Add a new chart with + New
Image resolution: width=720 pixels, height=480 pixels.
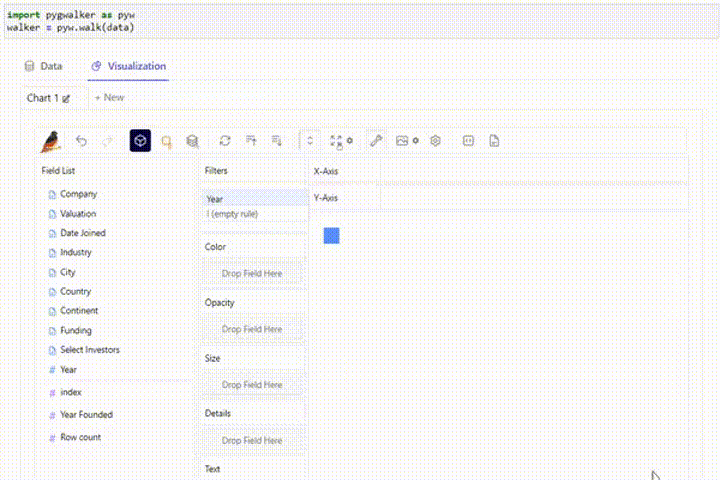coord(109,97)
